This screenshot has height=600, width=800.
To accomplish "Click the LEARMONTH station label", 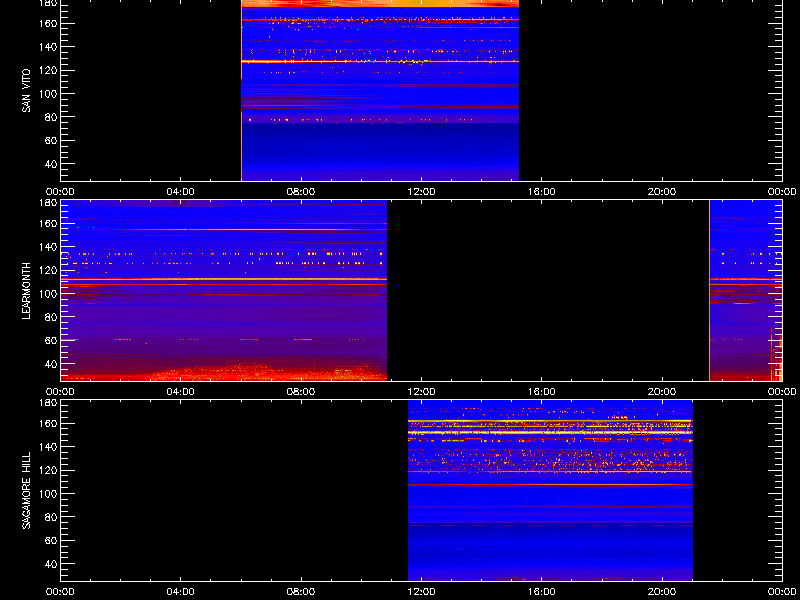I will 26,291.
